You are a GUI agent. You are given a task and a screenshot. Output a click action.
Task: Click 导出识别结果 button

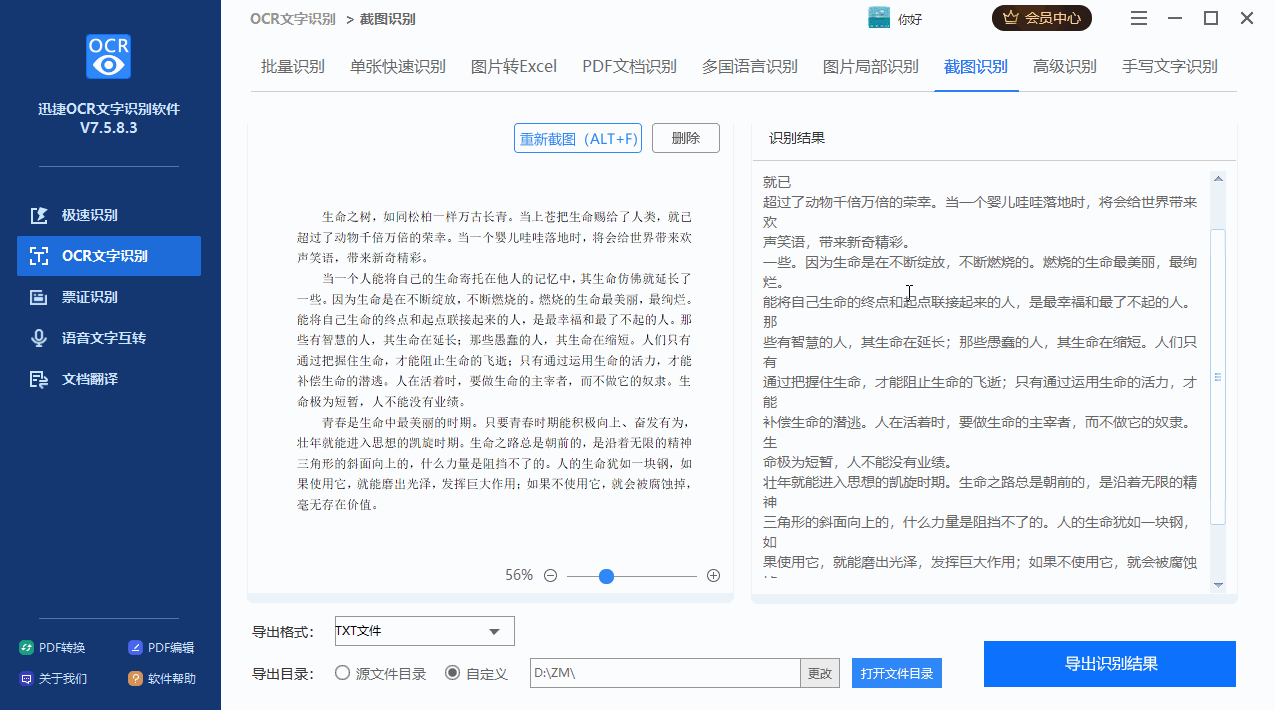coord(1110,664)
